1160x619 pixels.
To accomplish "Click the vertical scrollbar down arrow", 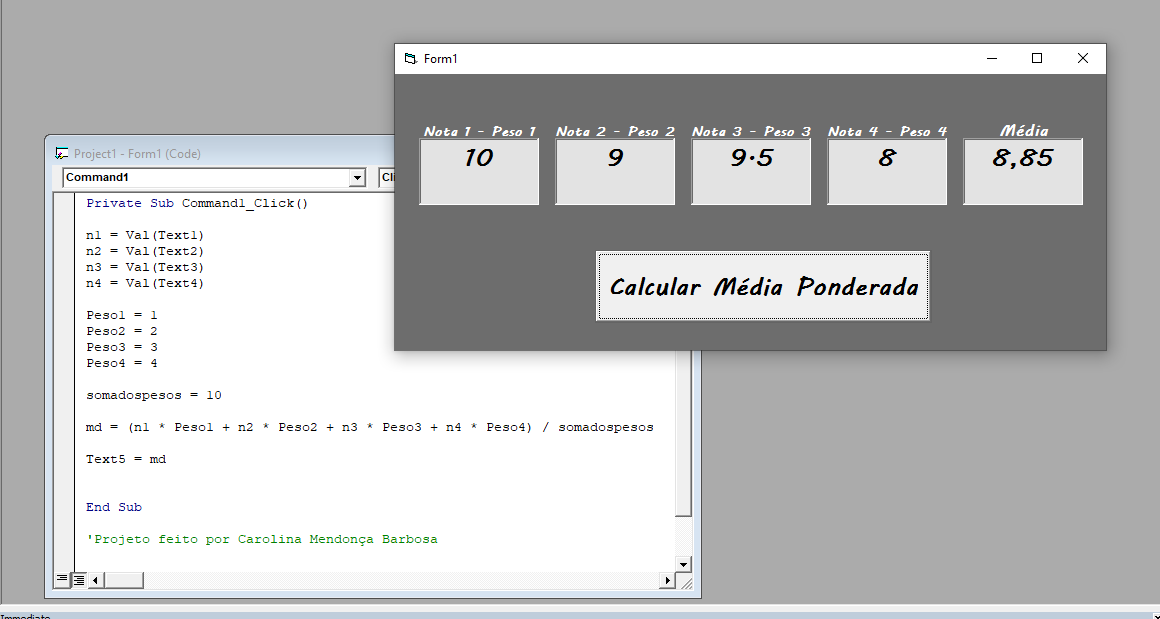I will click(683, 563).
